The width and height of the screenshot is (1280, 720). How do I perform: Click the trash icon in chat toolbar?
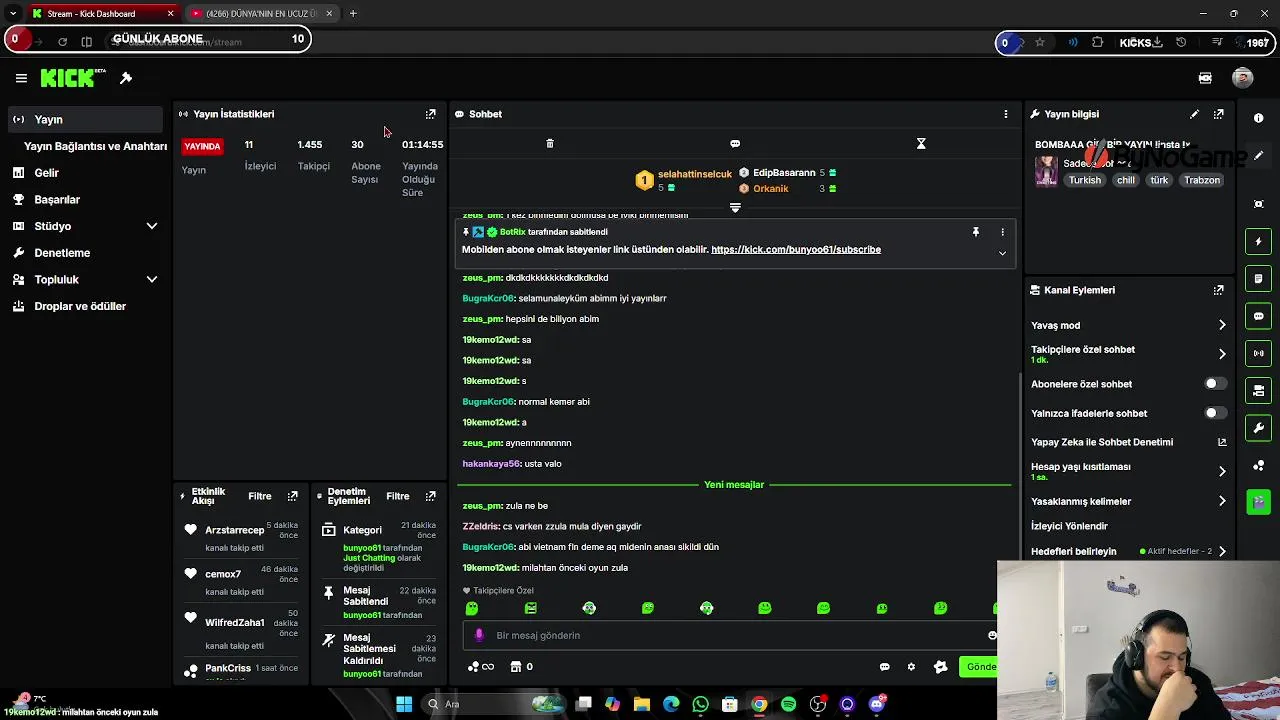click(550, 144)
